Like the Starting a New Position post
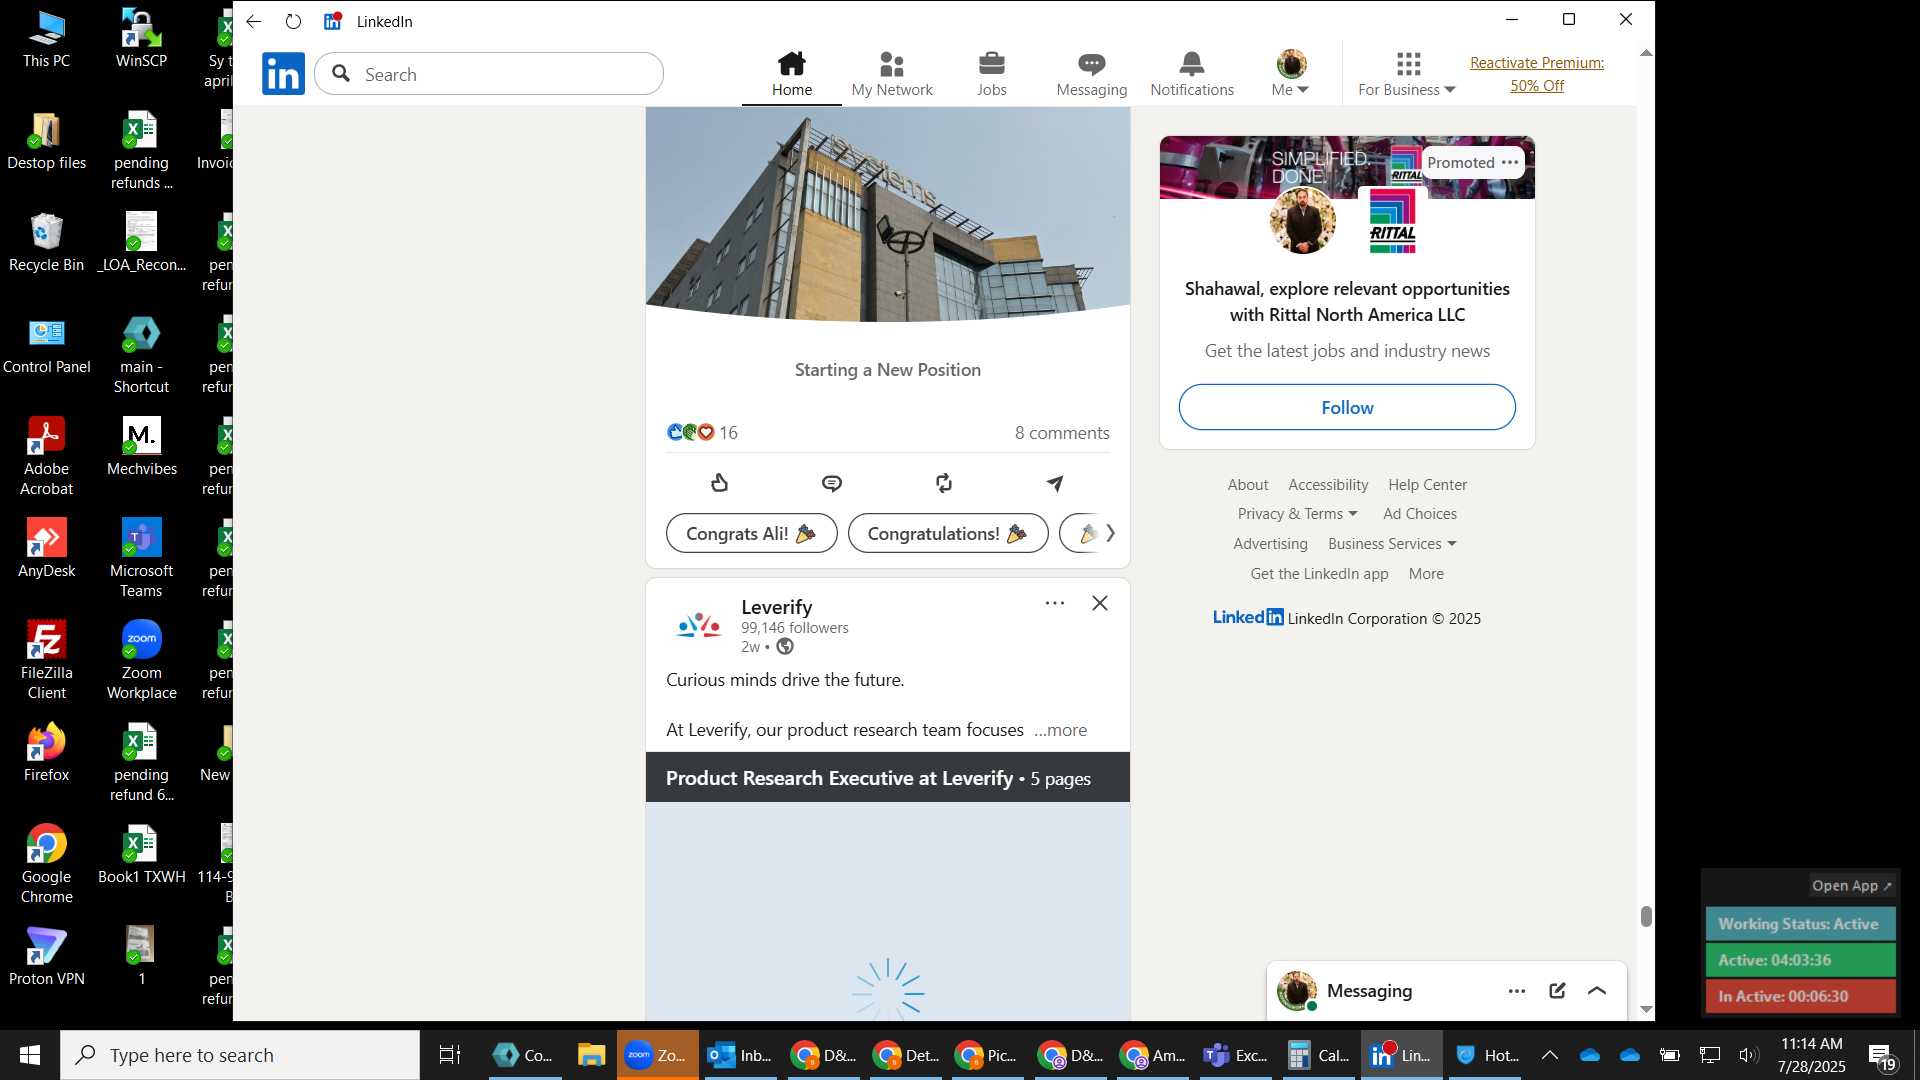Screen dimensions: 1920x1080 pyautogui.click(x=720, y=484)
